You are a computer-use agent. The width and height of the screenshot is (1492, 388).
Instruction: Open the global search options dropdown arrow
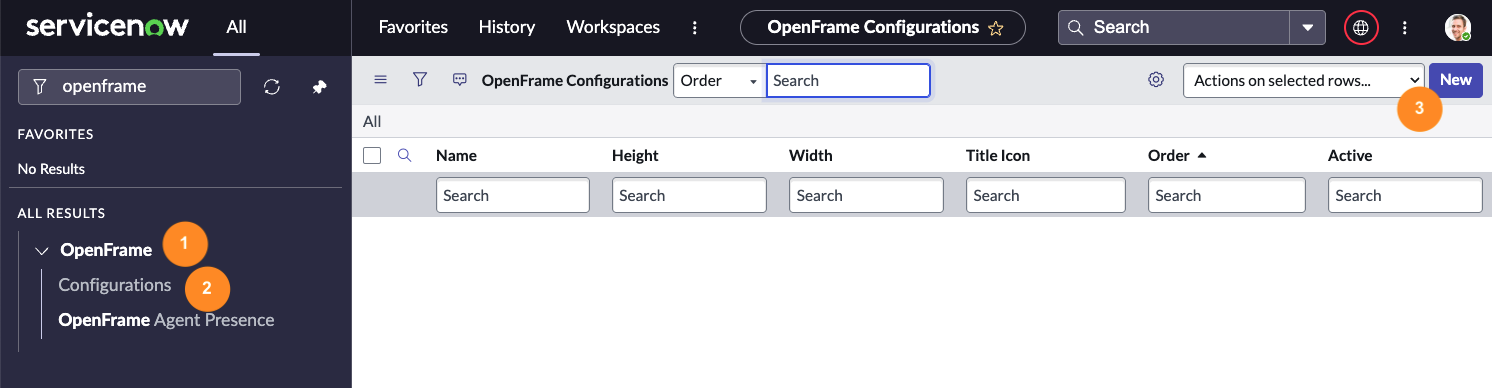[x=1307, y=28]
